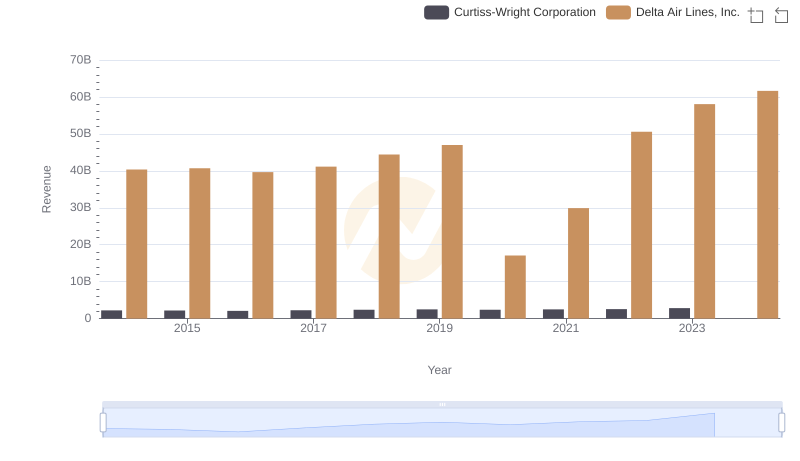Click the 70B y-axis label

pyautogui.click(x=81, y=60)
